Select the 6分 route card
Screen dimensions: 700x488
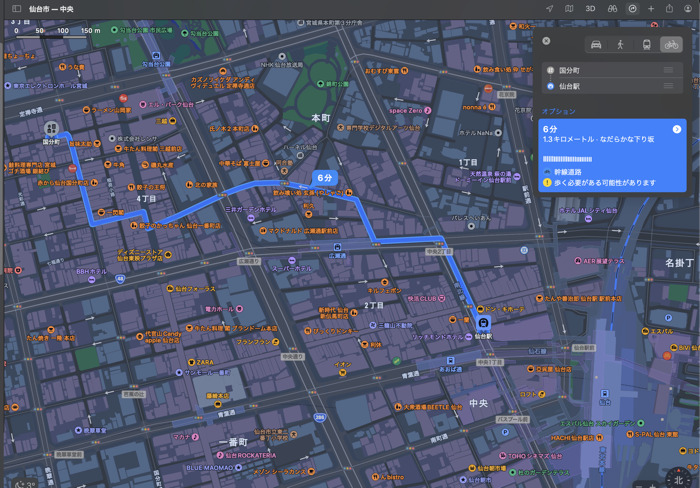612,155
